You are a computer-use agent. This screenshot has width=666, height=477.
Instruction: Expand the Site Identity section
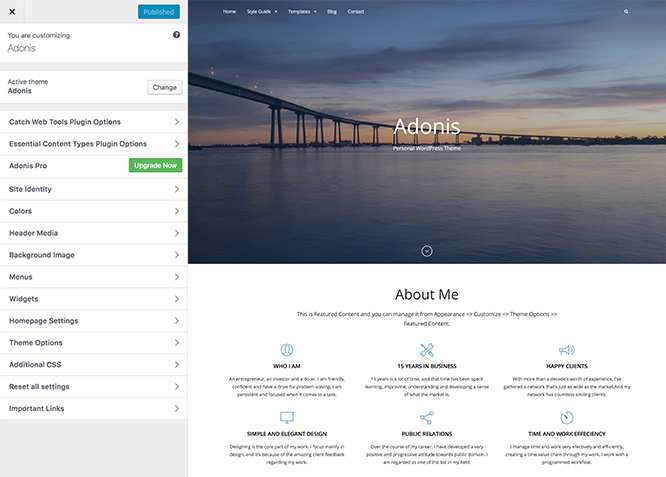point(93,189)
